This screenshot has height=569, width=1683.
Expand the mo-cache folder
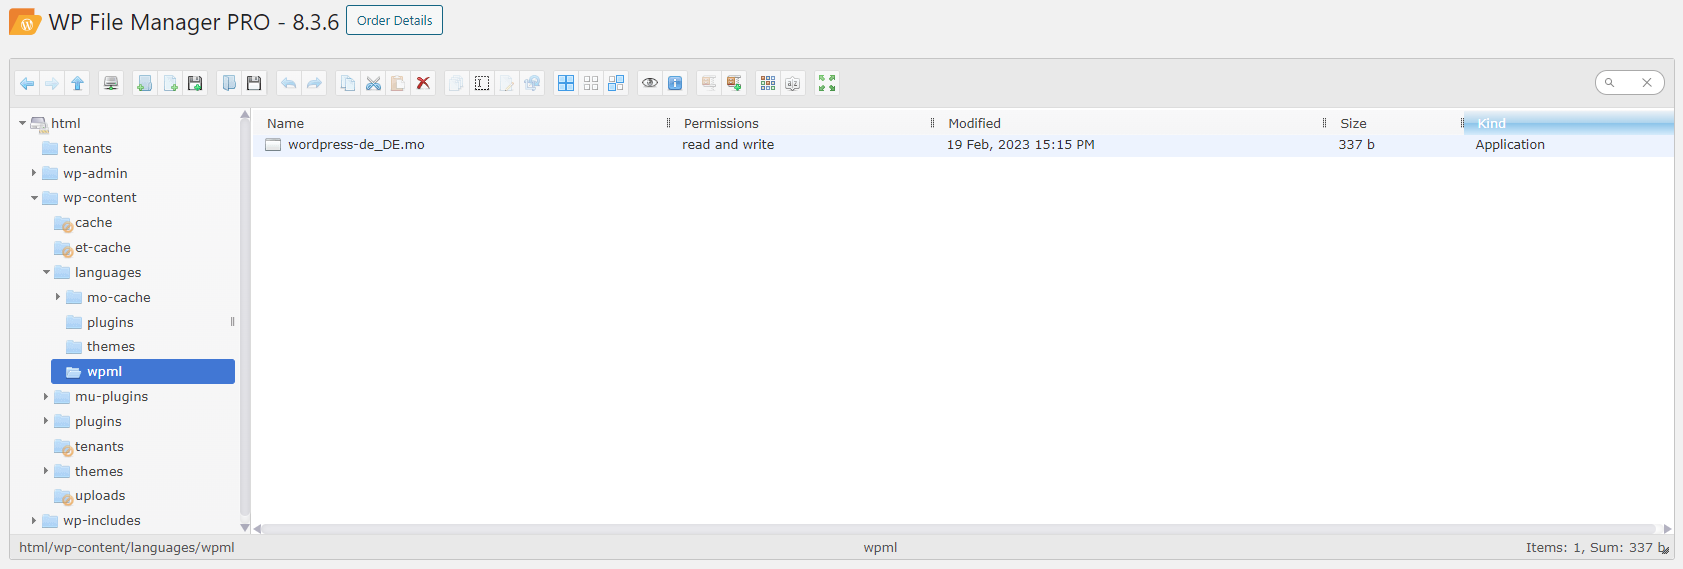click(58, 297)
